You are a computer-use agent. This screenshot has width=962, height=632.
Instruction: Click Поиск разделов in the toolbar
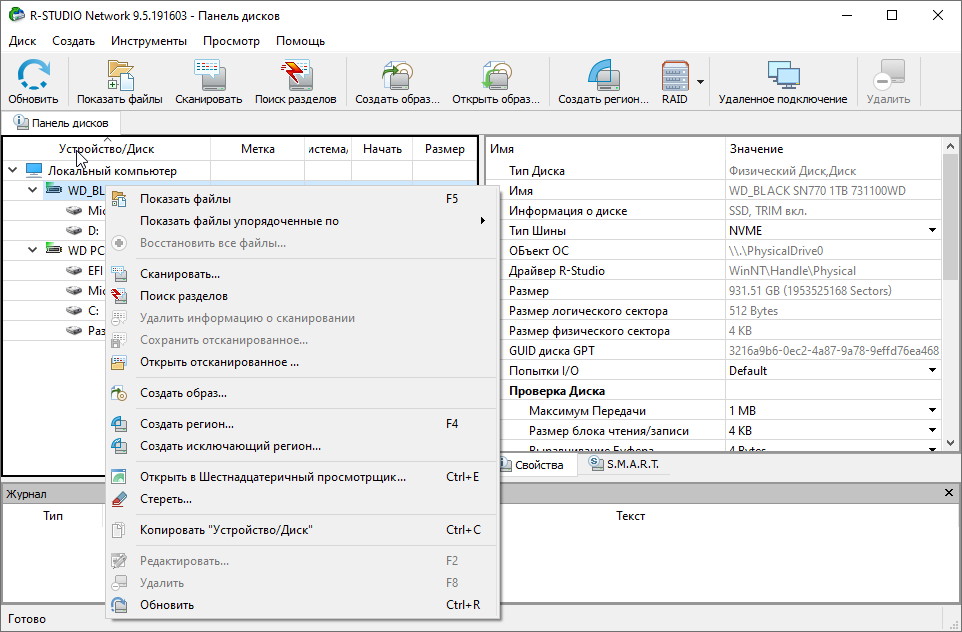pyautogui.click(x=296, y=82)
